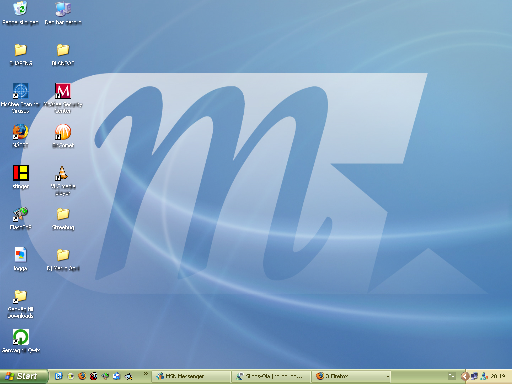Run the red and yellow Stinger icon
Image resolution: width=512 pixels, height=384 pixels.
coord(21,173)
